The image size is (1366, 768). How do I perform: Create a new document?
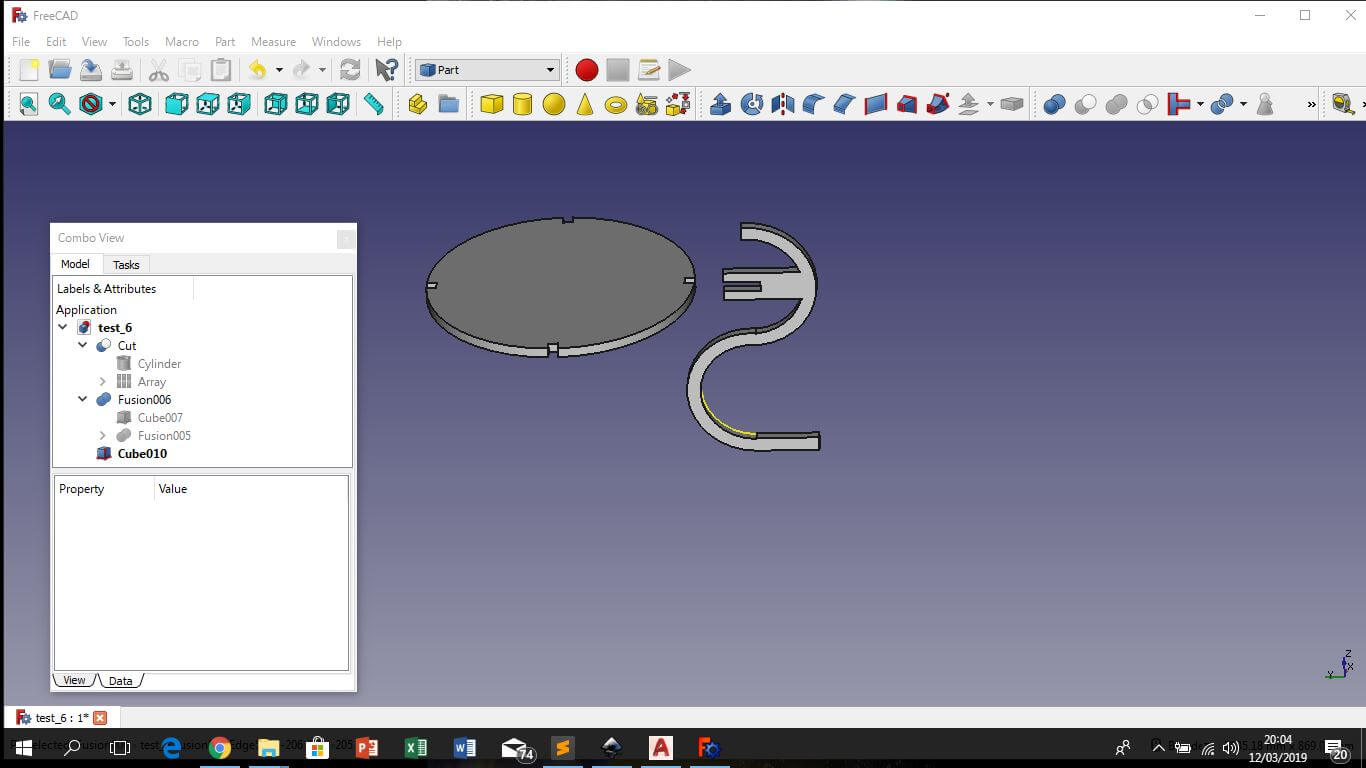[x=29, y=70]
